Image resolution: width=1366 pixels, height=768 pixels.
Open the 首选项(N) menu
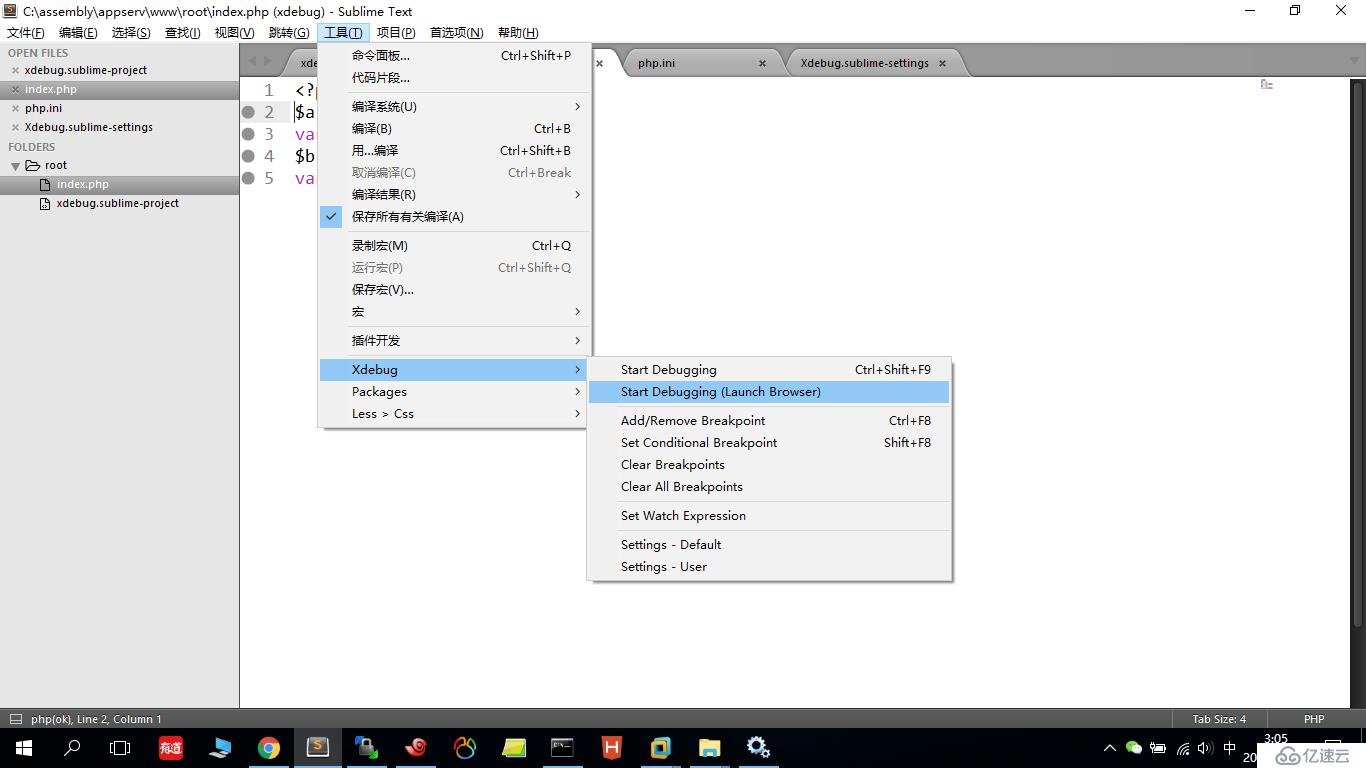(x=457, y=33)
